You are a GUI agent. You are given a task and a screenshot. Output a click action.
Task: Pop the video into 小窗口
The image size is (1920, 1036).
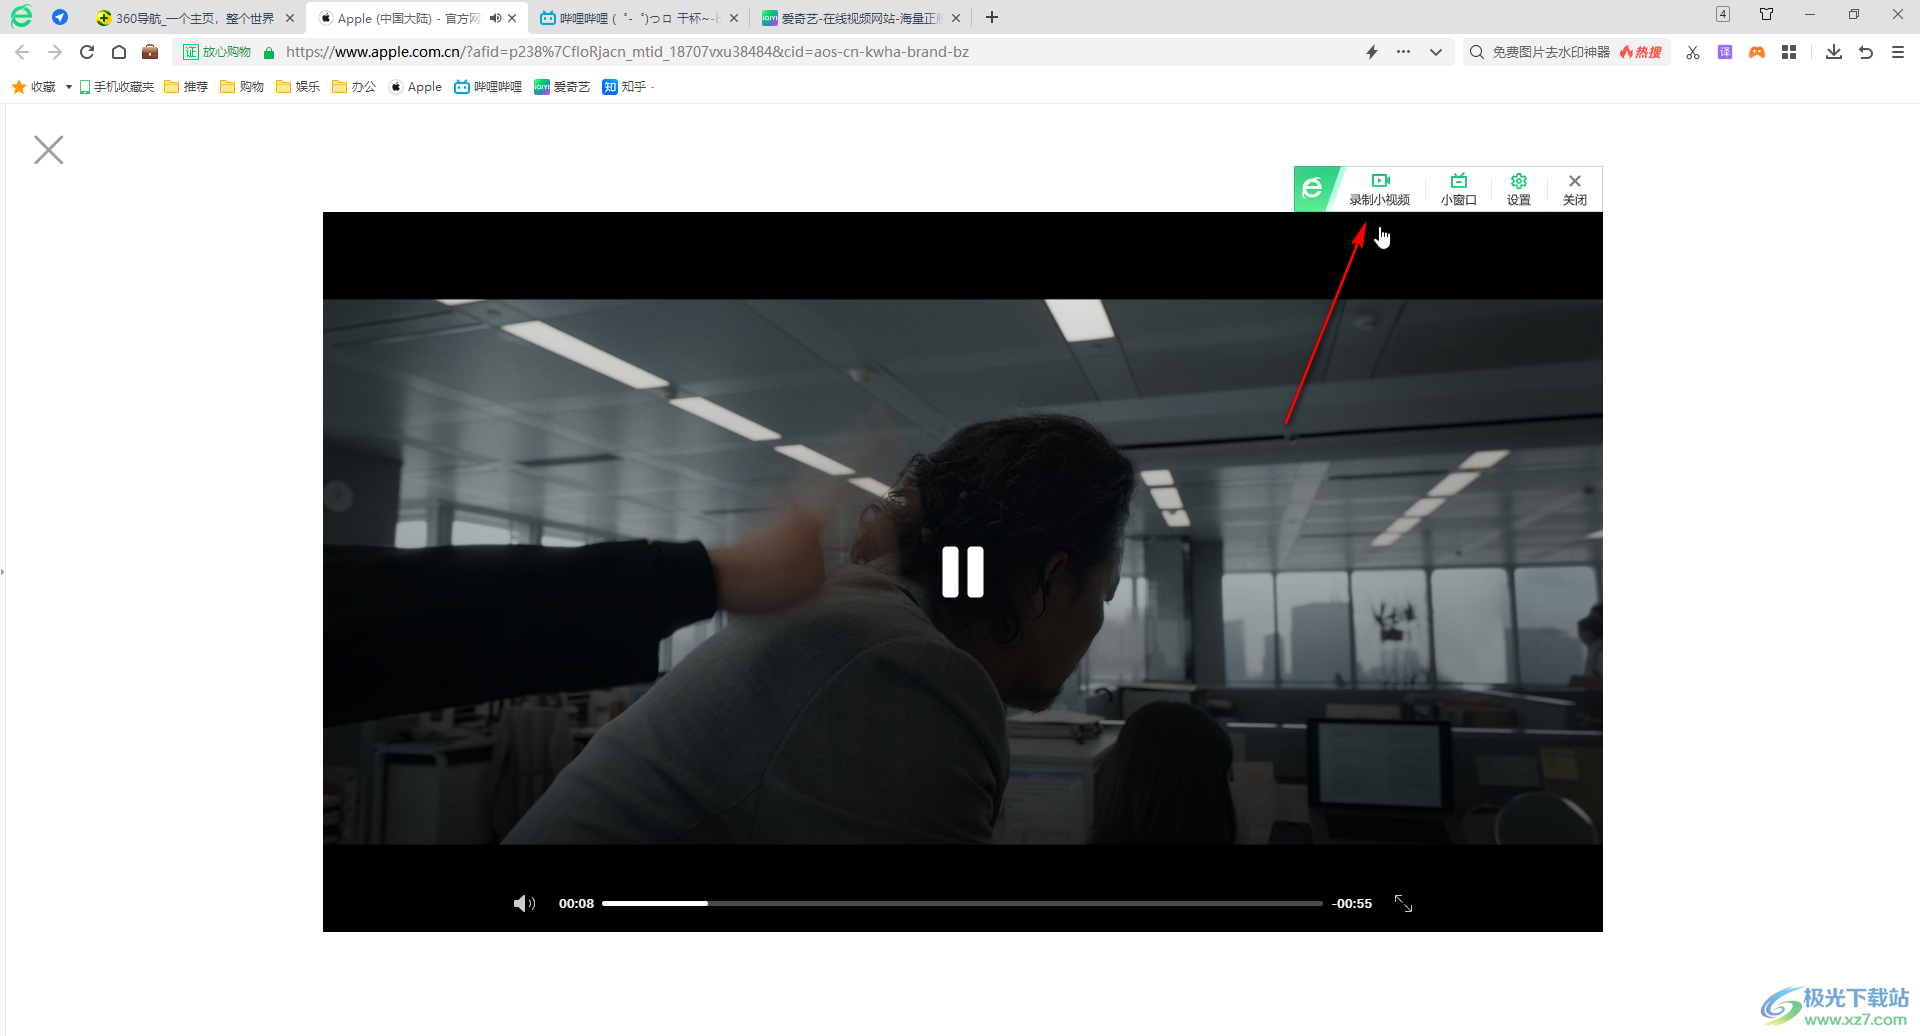[x=1459, y=189]
